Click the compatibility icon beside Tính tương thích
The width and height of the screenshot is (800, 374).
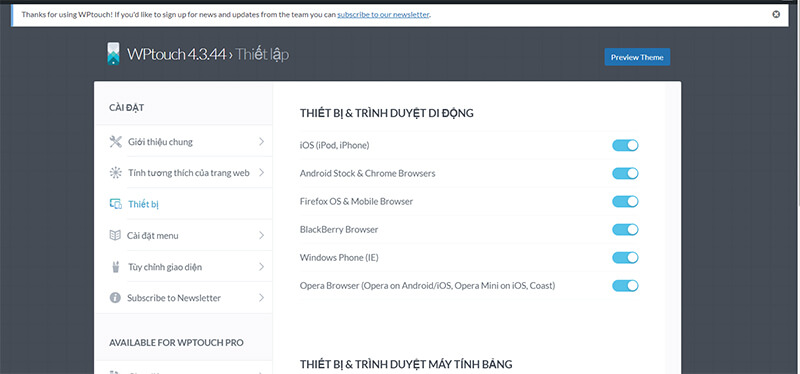coord(115,172)
